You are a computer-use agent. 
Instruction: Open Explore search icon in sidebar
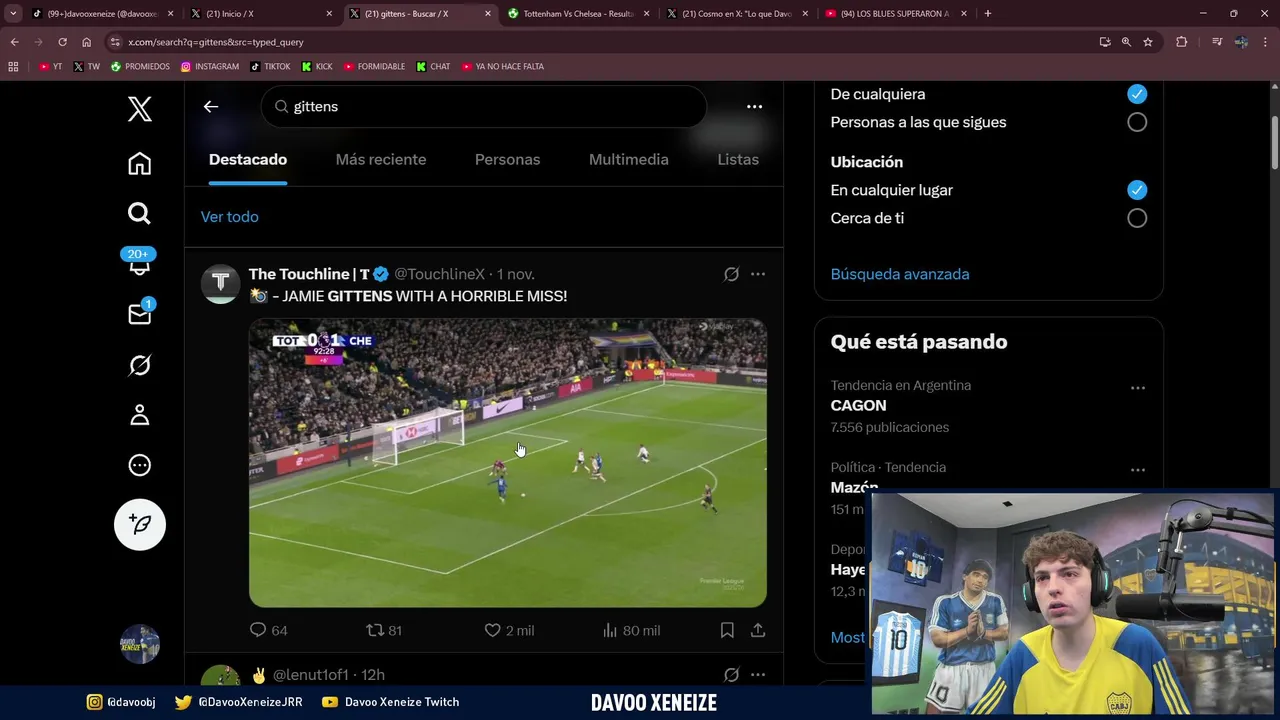coord(140,213)
